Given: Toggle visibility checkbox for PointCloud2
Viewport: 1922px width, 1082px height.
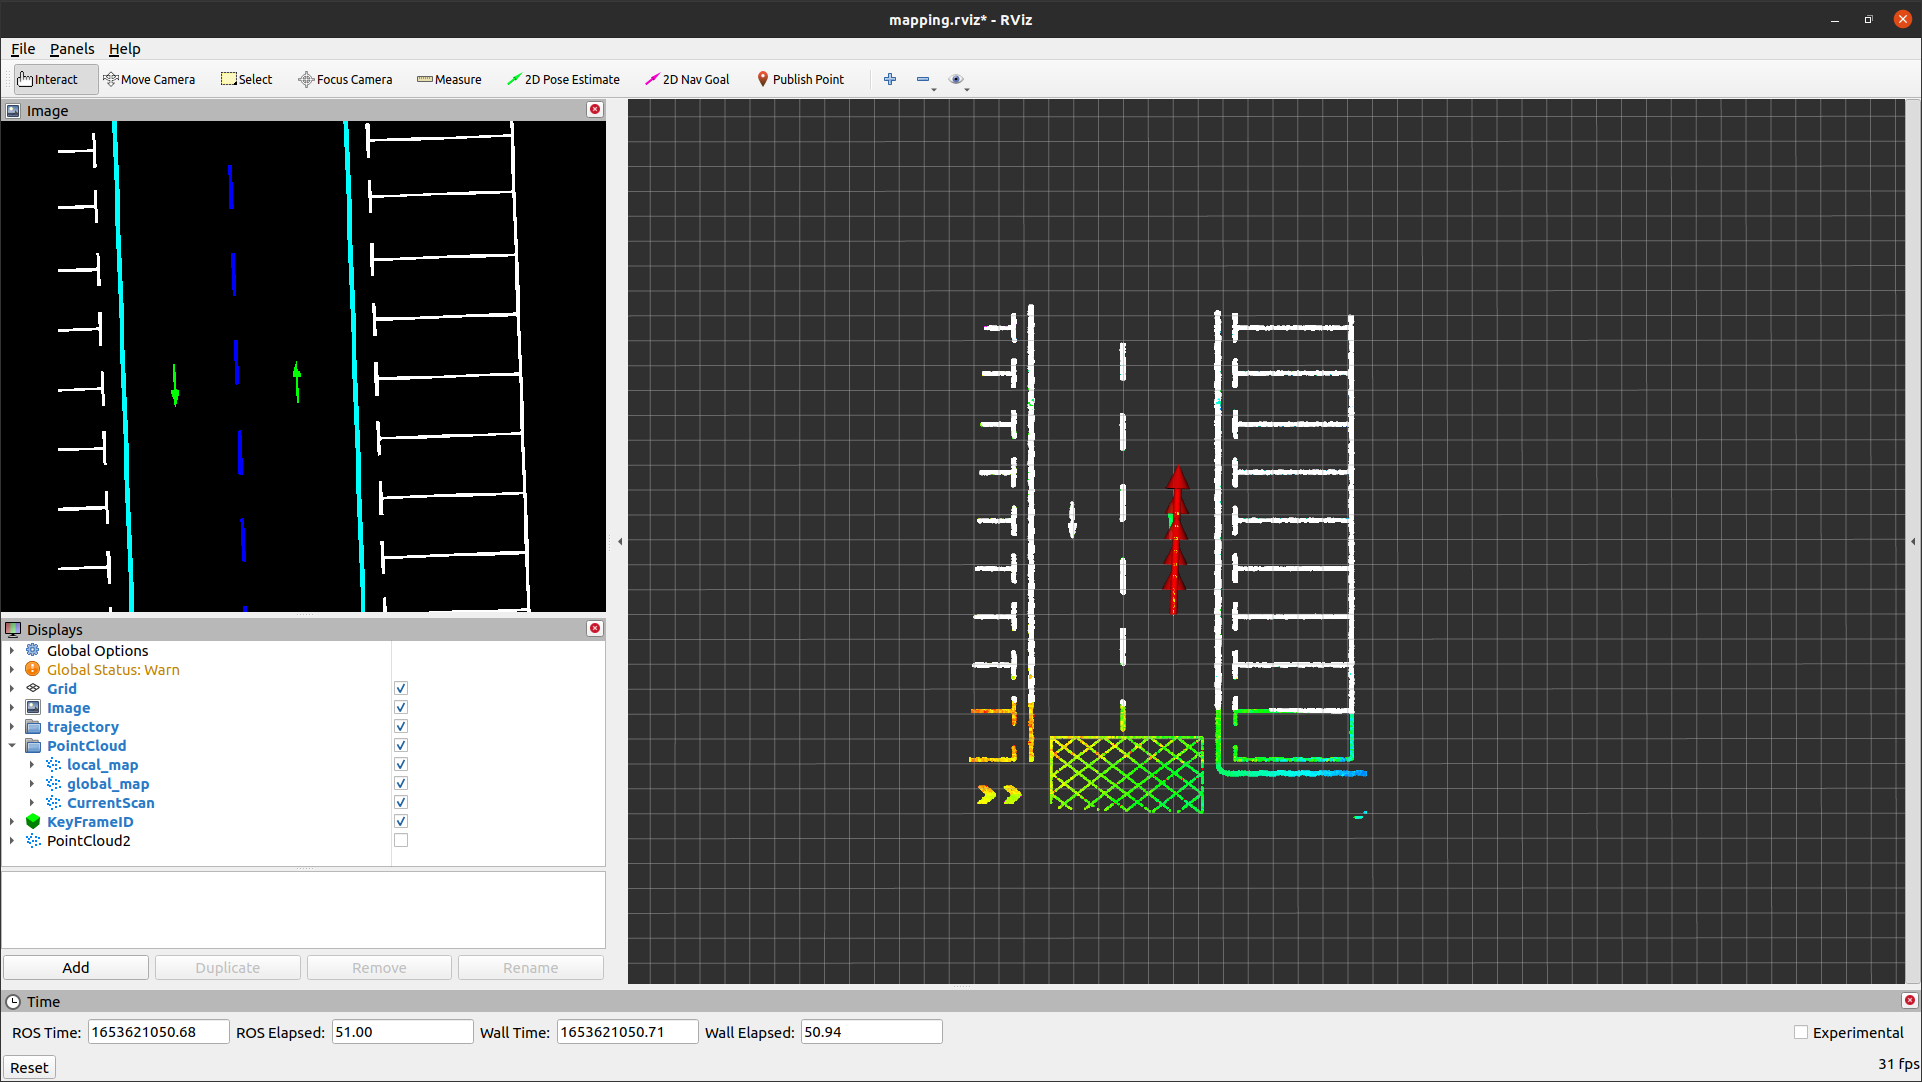Looking at the screenshot, I should pyautogui.click(x=403, y=841).
